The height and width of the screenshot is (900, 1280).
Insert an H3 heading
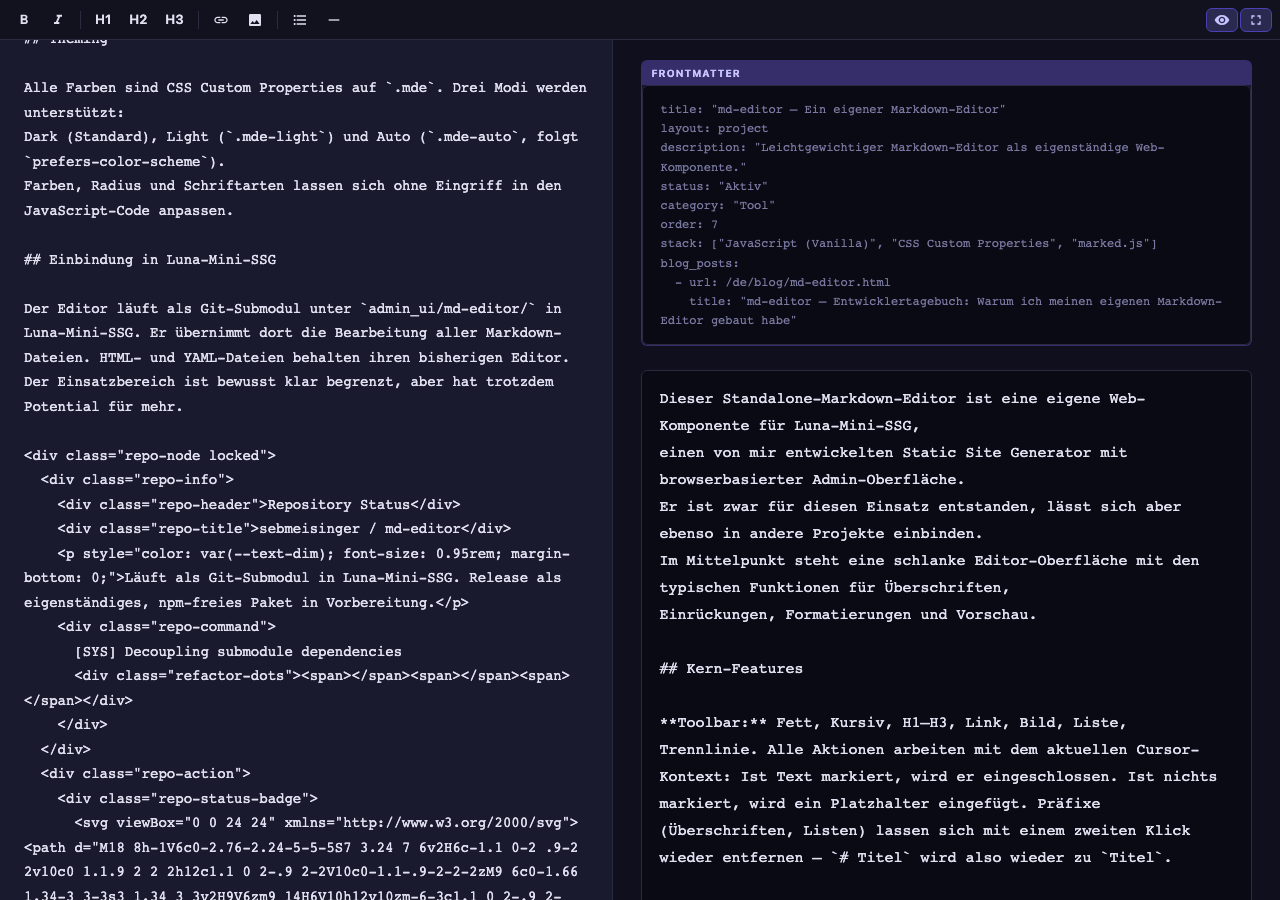tap(174, 20)
